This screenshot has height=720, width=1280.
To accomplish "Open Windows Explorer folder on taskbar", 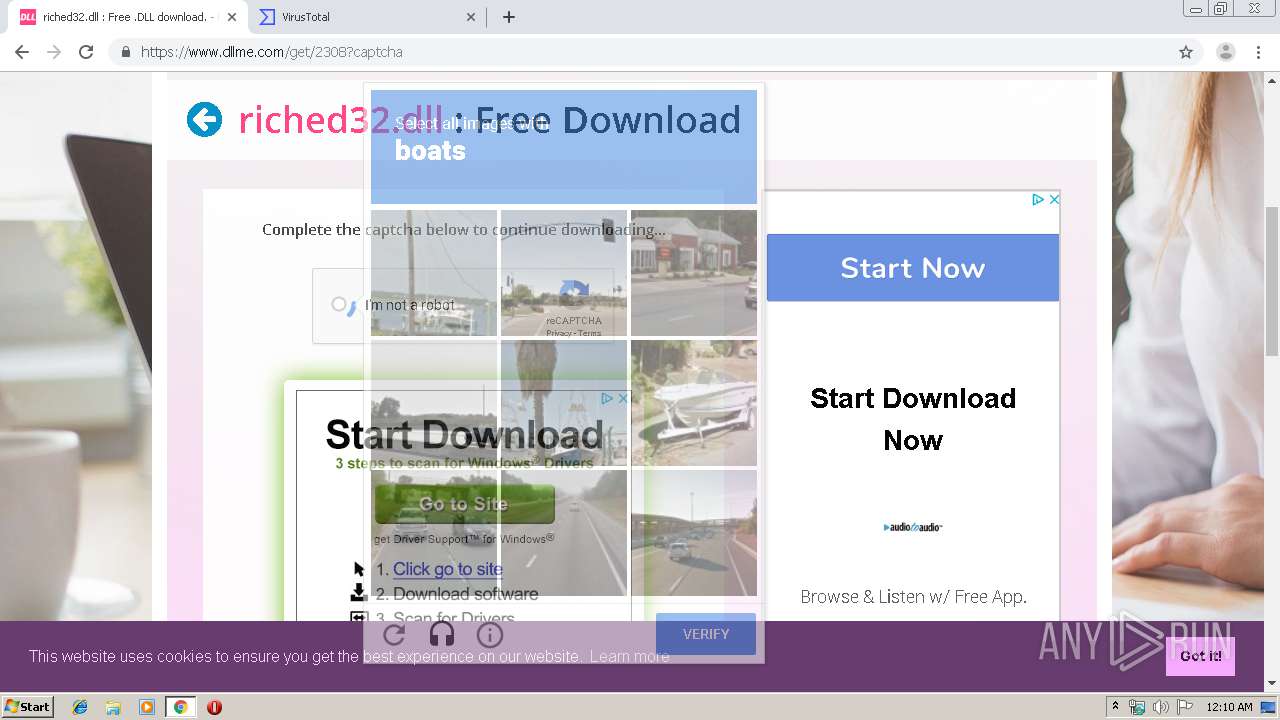I will click(x=113, y=707).
